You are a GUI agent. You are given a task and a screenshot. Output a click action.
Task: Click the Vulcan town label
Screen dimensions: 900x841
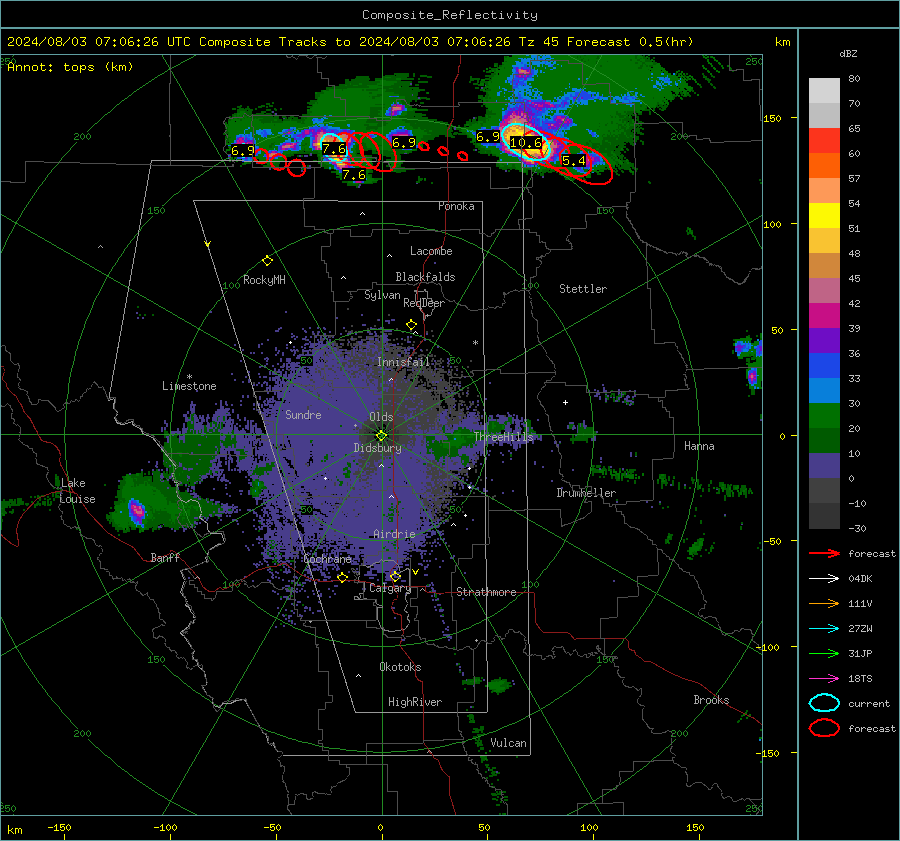[508, 743]
